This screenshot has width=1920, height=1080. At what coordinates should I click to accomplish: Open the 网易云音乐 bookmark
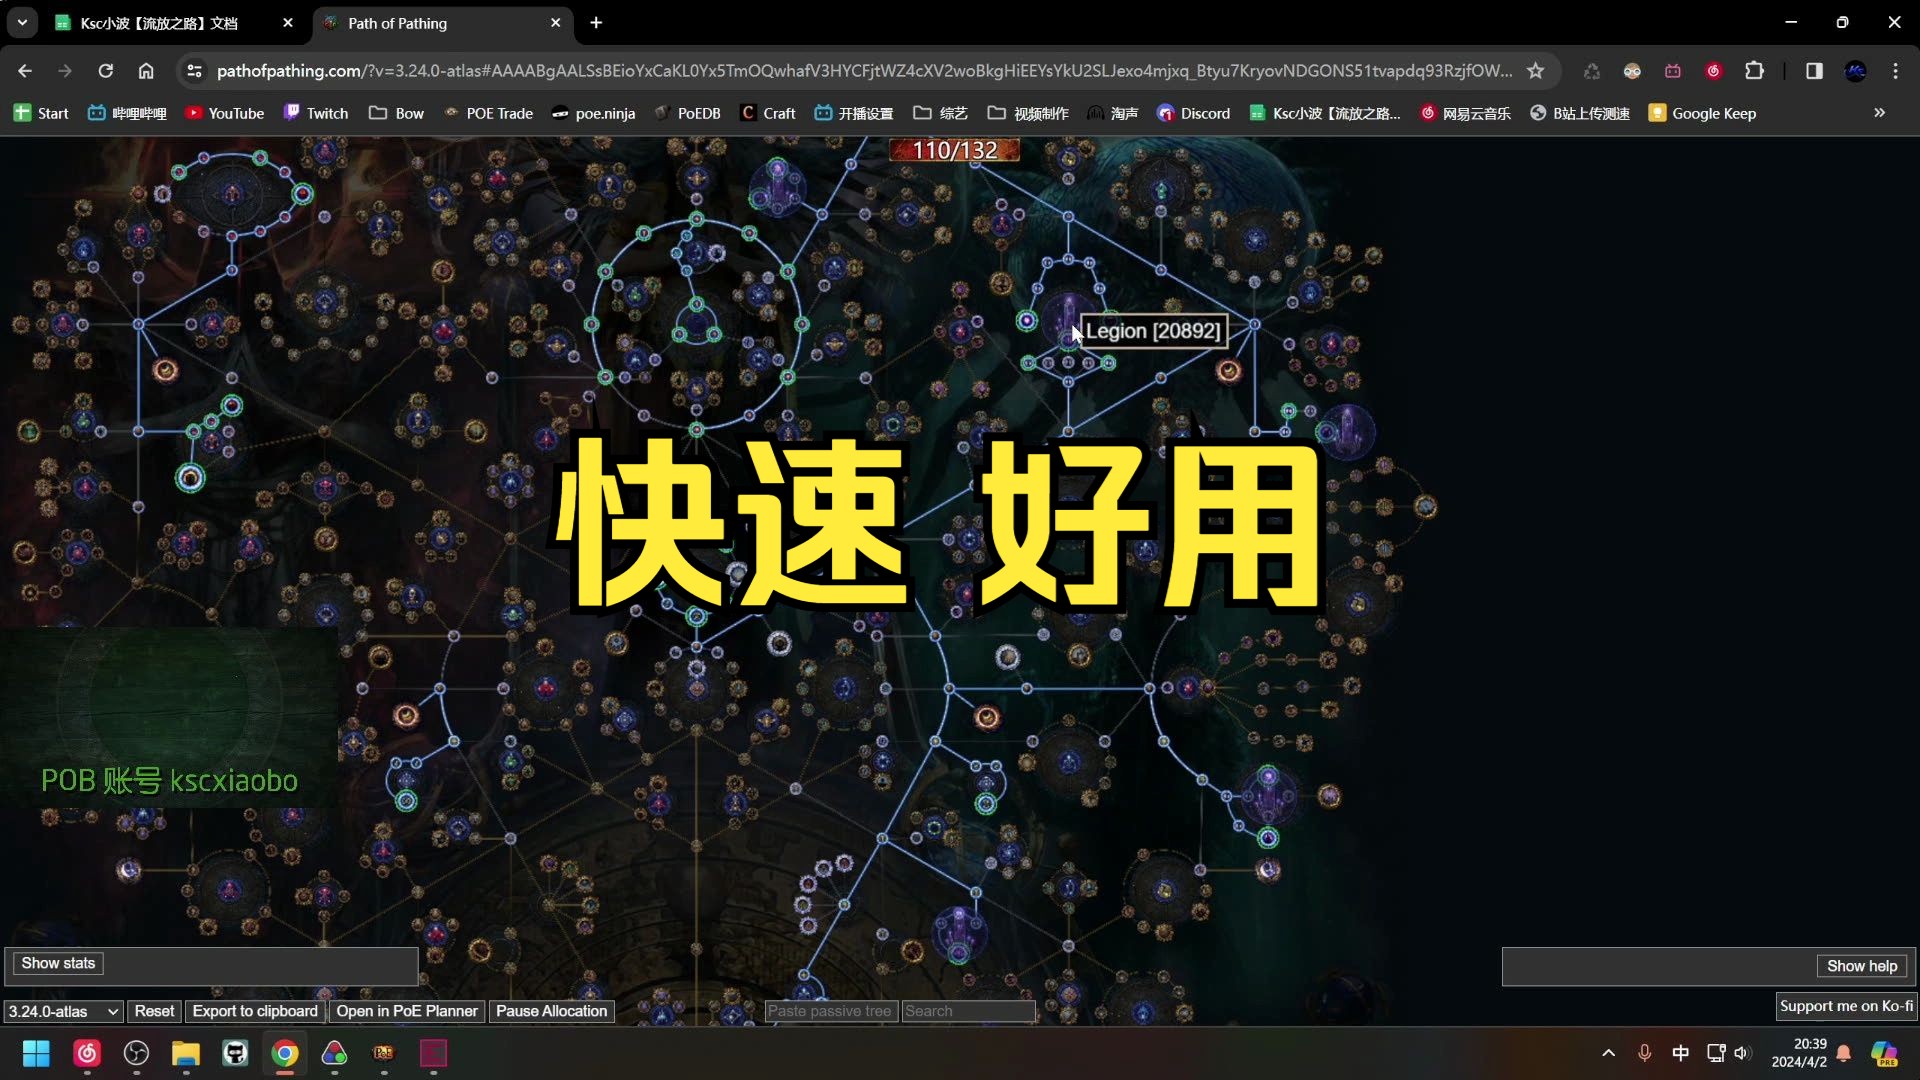tap(1466, 113)
